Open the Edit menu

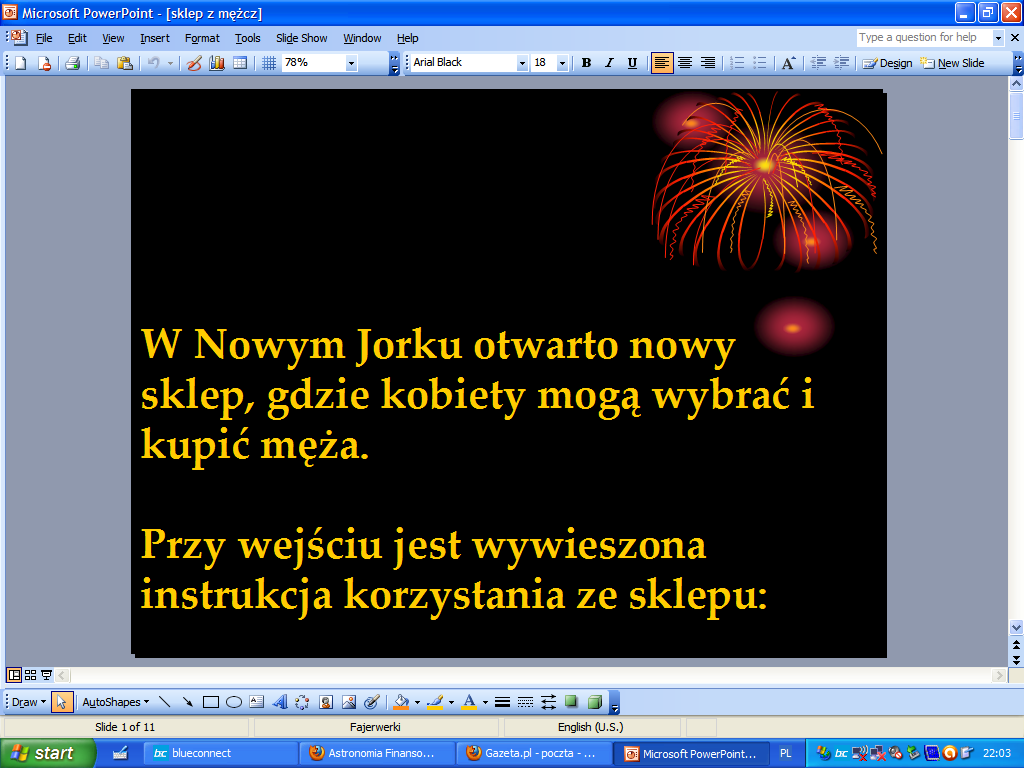[x=77, y=38]
